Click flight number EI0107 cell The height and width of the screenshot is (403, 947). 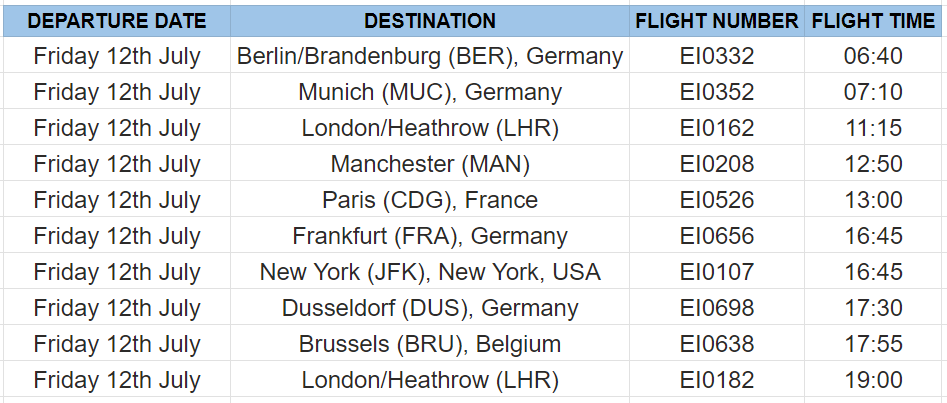coord(717,271)
